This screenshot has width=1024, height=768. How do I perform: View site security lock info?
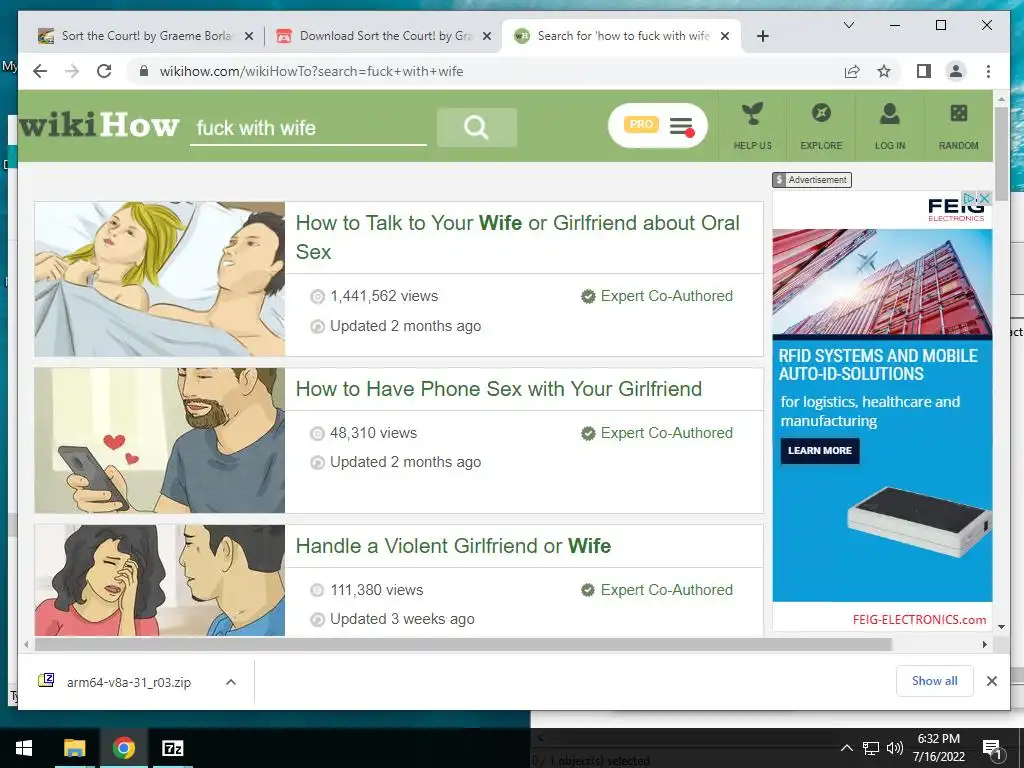(x=144, y=71)
